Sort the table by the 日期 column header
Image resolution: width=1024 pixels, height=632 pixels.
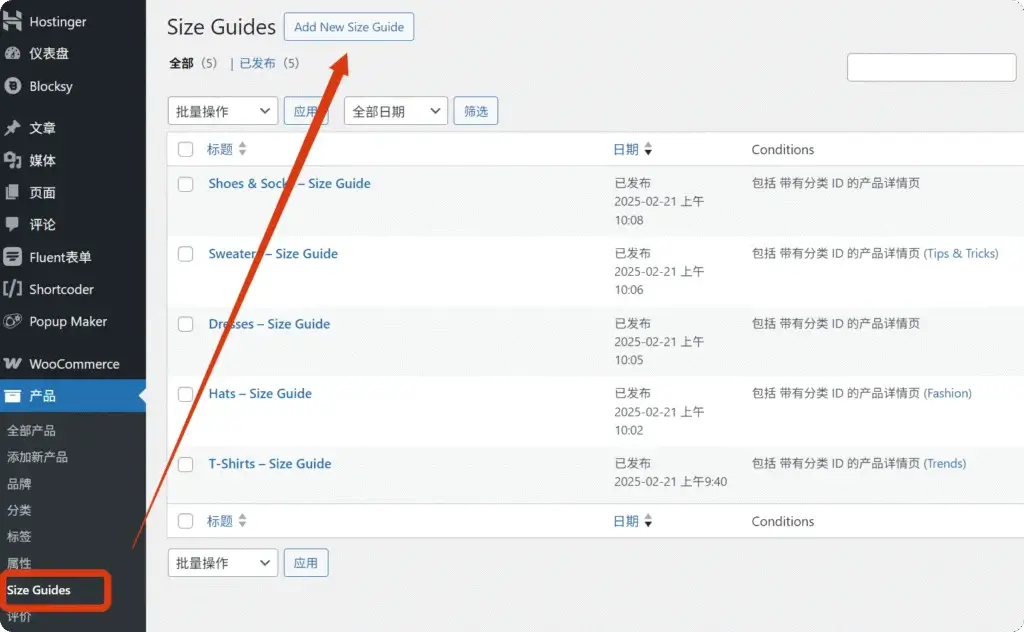(626, 149)
